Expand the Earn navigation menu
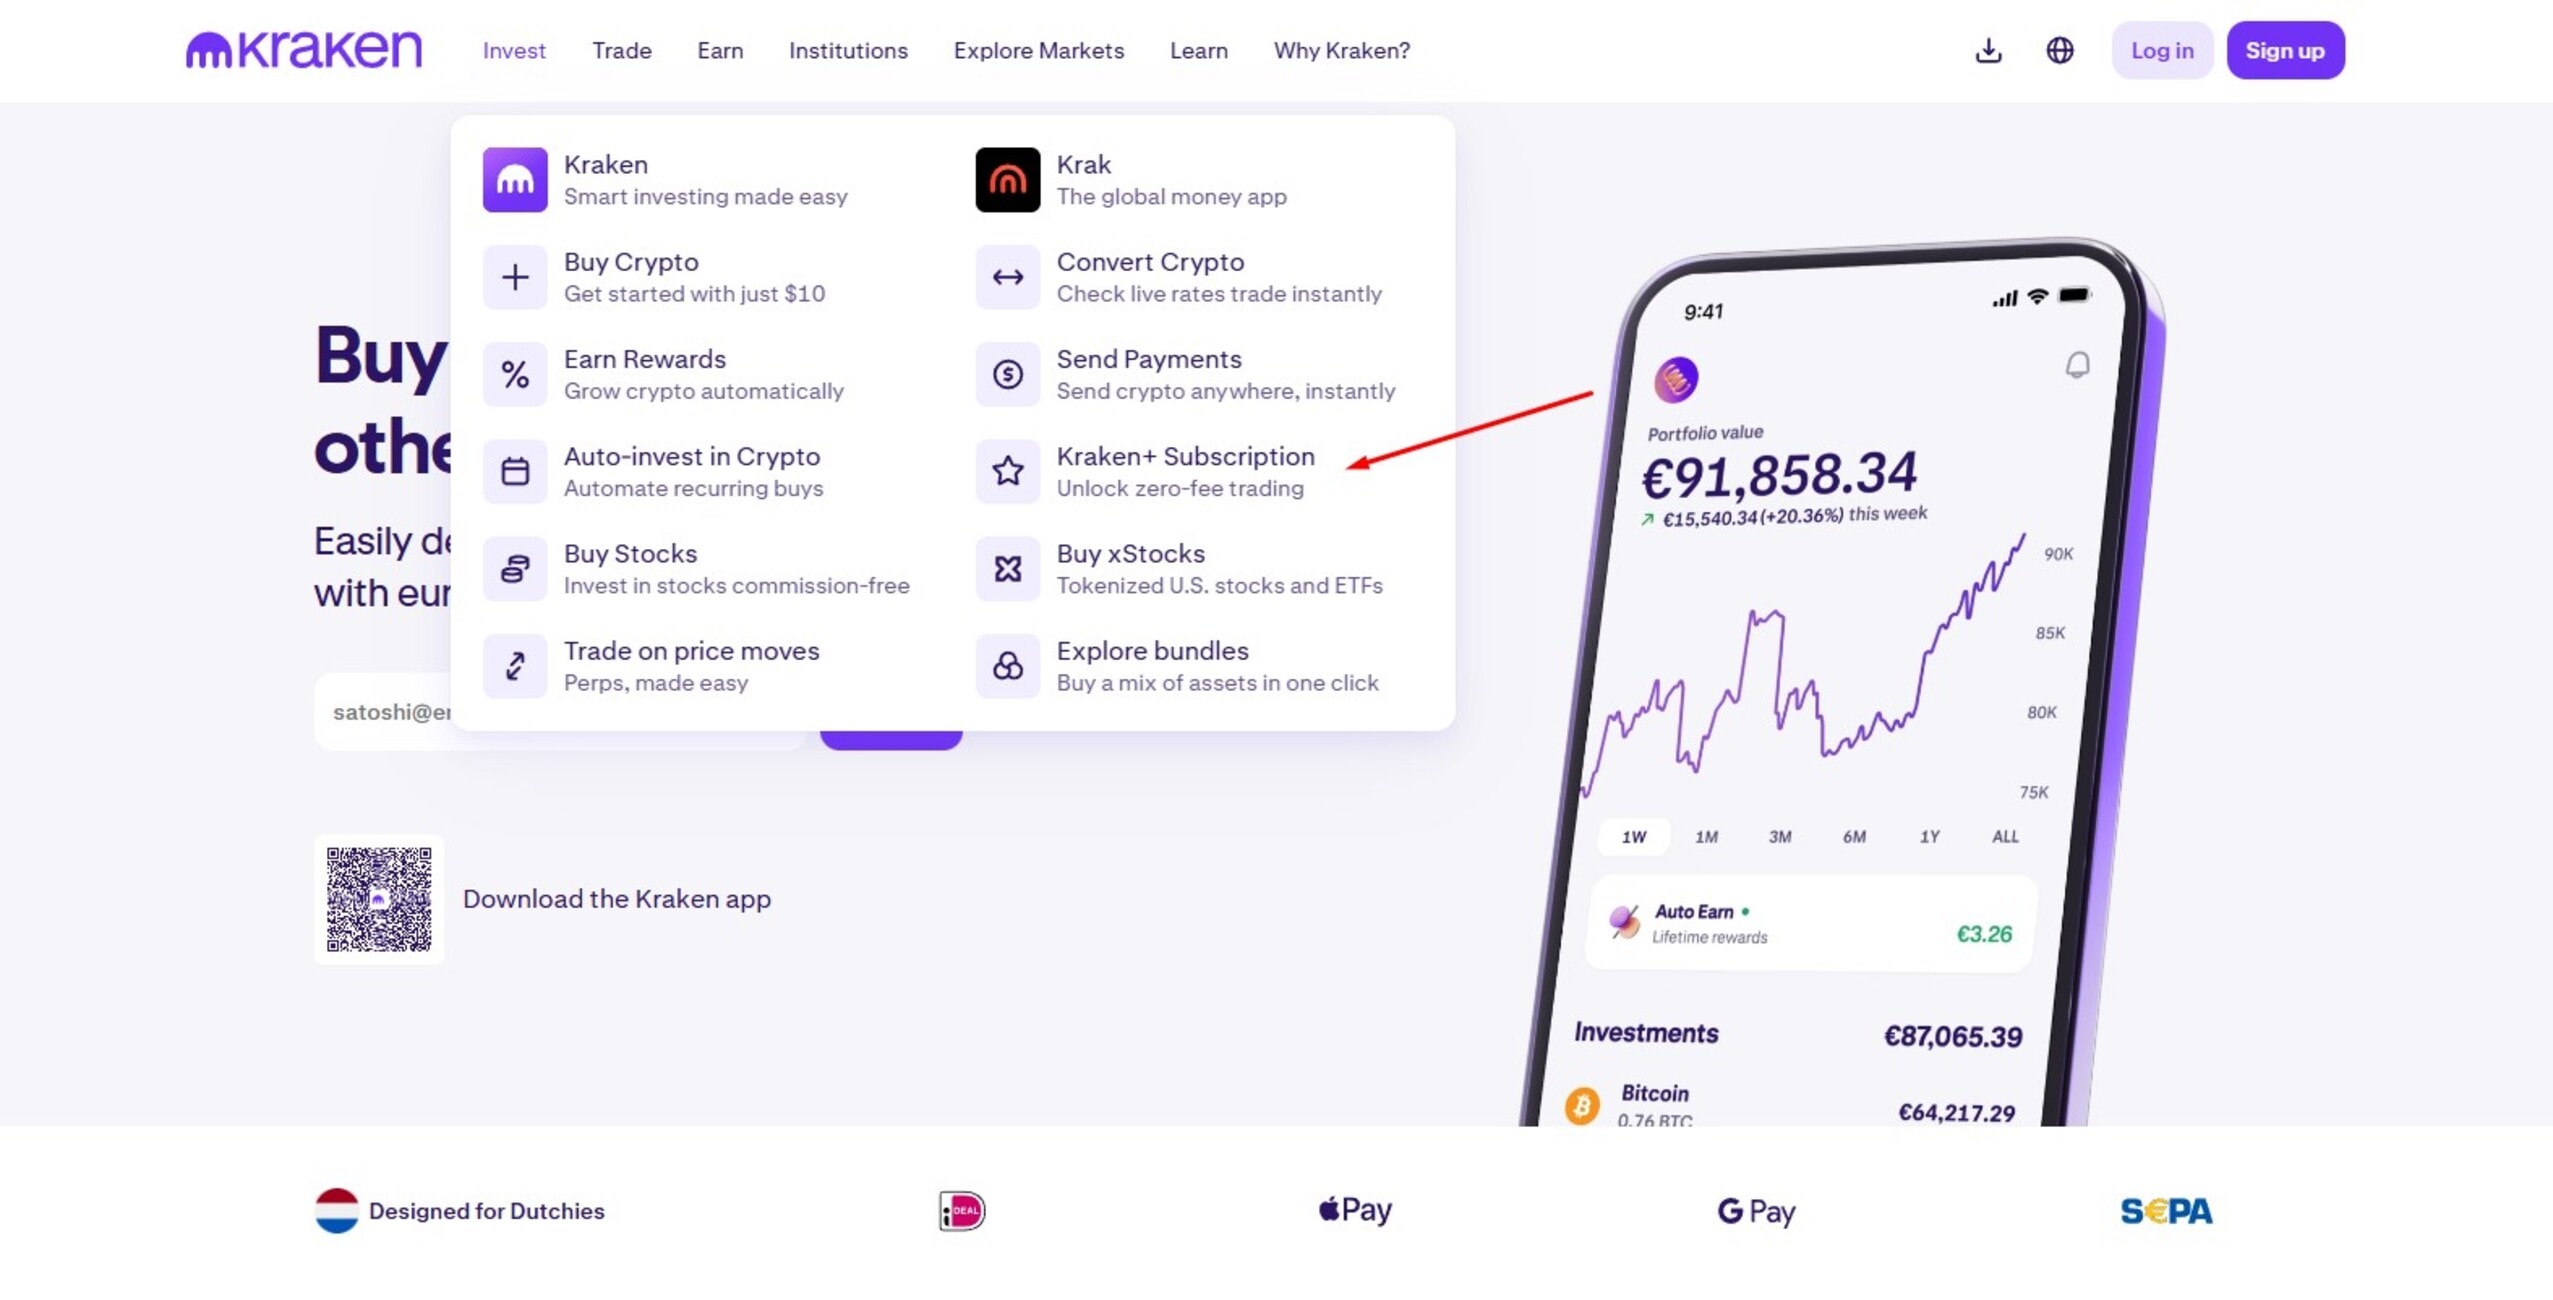Viewport: 2553px width, 1300px height. [719, 50]
